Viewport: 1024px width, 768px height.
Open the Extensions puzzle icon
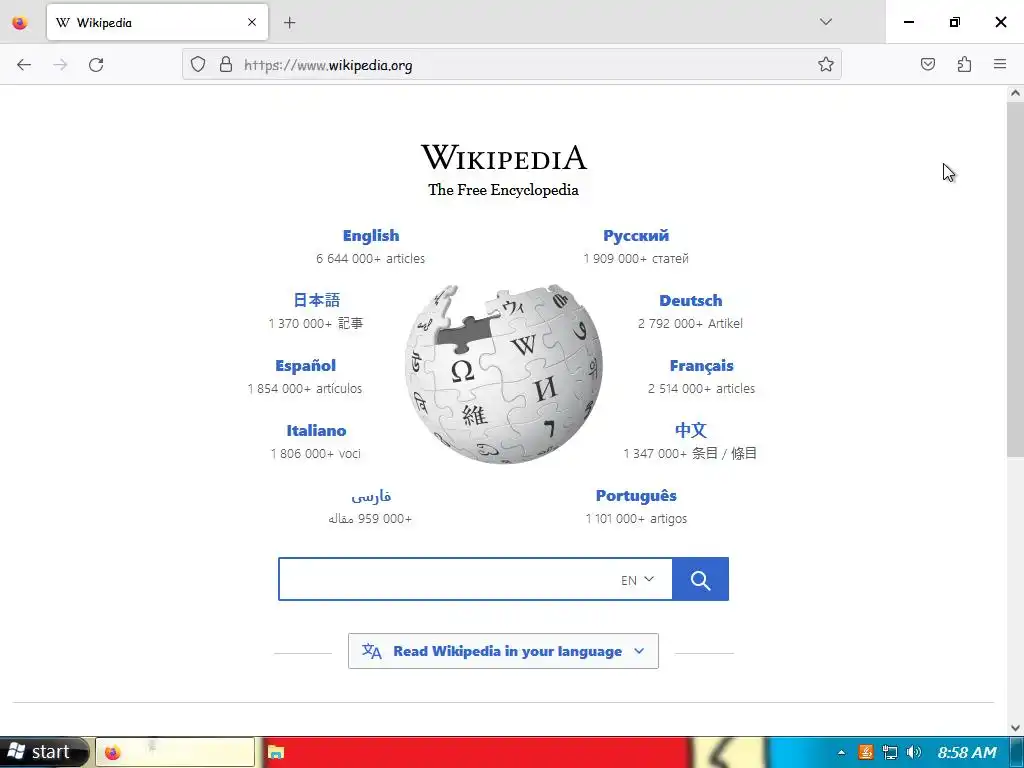point(964,65)
